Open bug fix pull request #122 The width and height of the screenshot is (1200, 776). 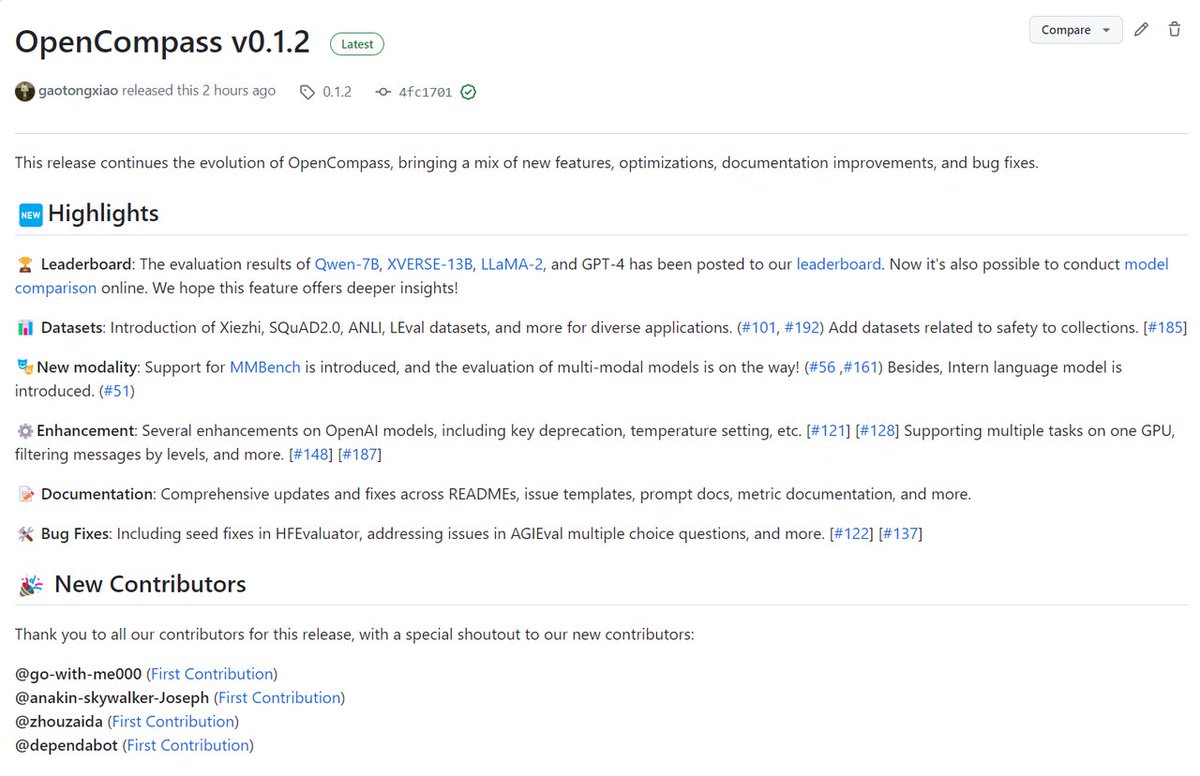pyautogui.click(x=852, y=533)
